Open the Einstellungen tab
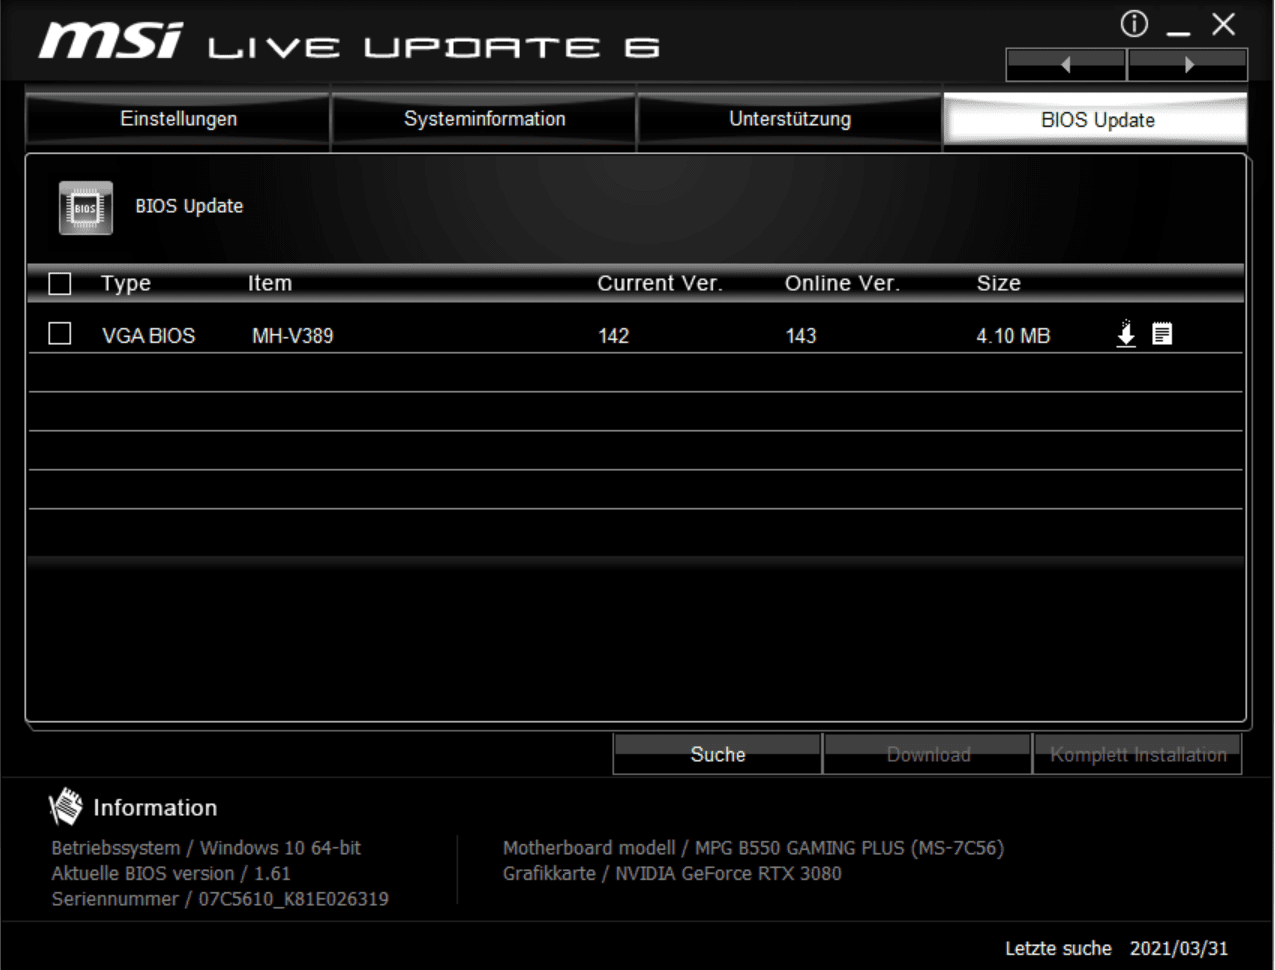1275x970 pixels. (x=178, y=119)
